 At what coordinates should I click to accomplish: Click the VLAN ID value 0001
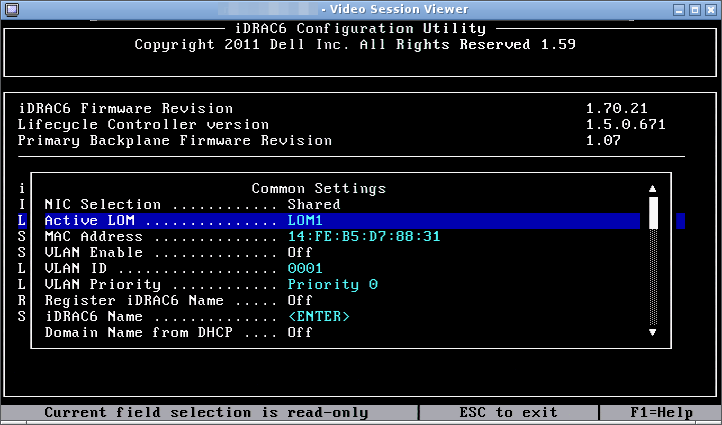coord(305,268)
